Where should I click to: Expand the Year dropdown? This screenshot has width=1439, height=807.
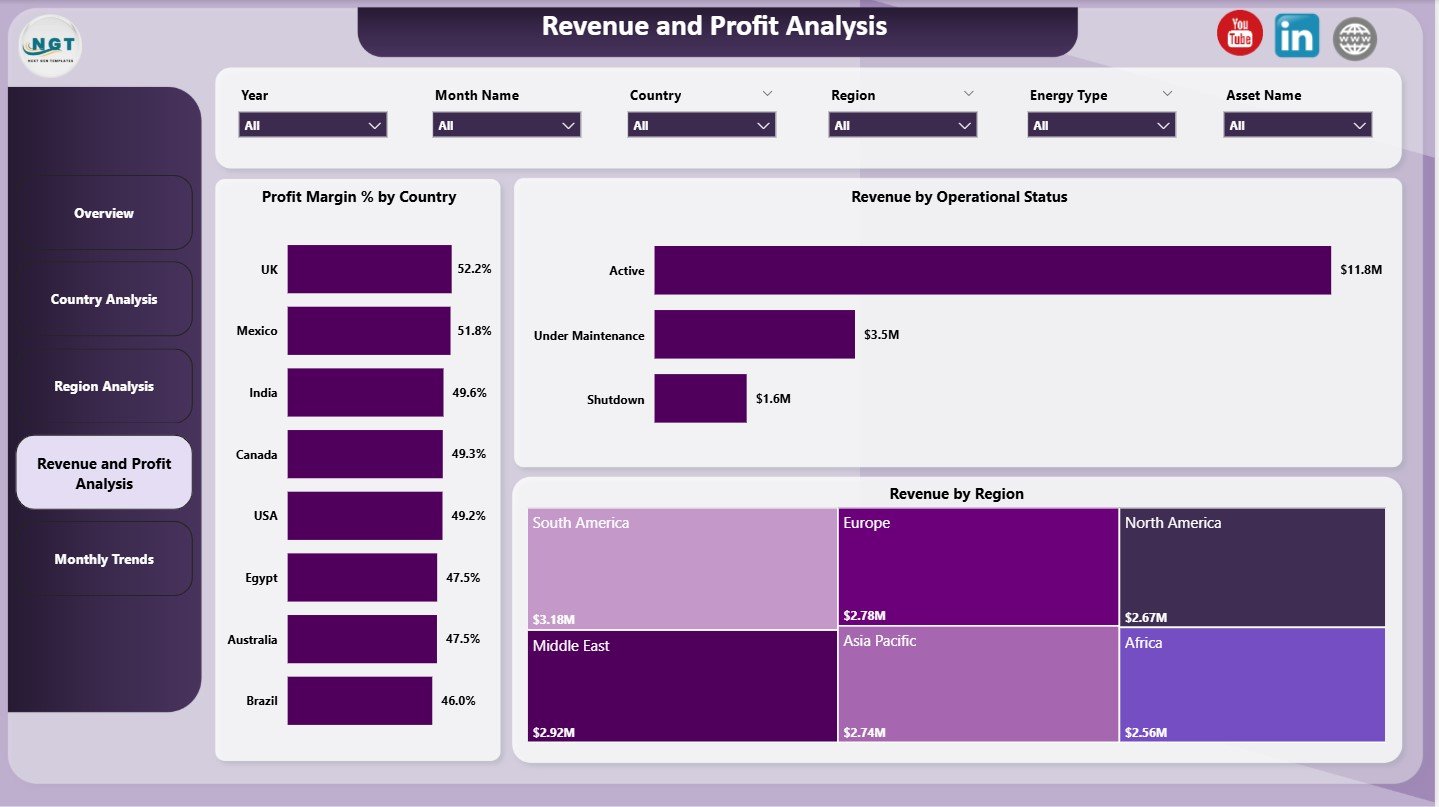click(x=313, y=125)
